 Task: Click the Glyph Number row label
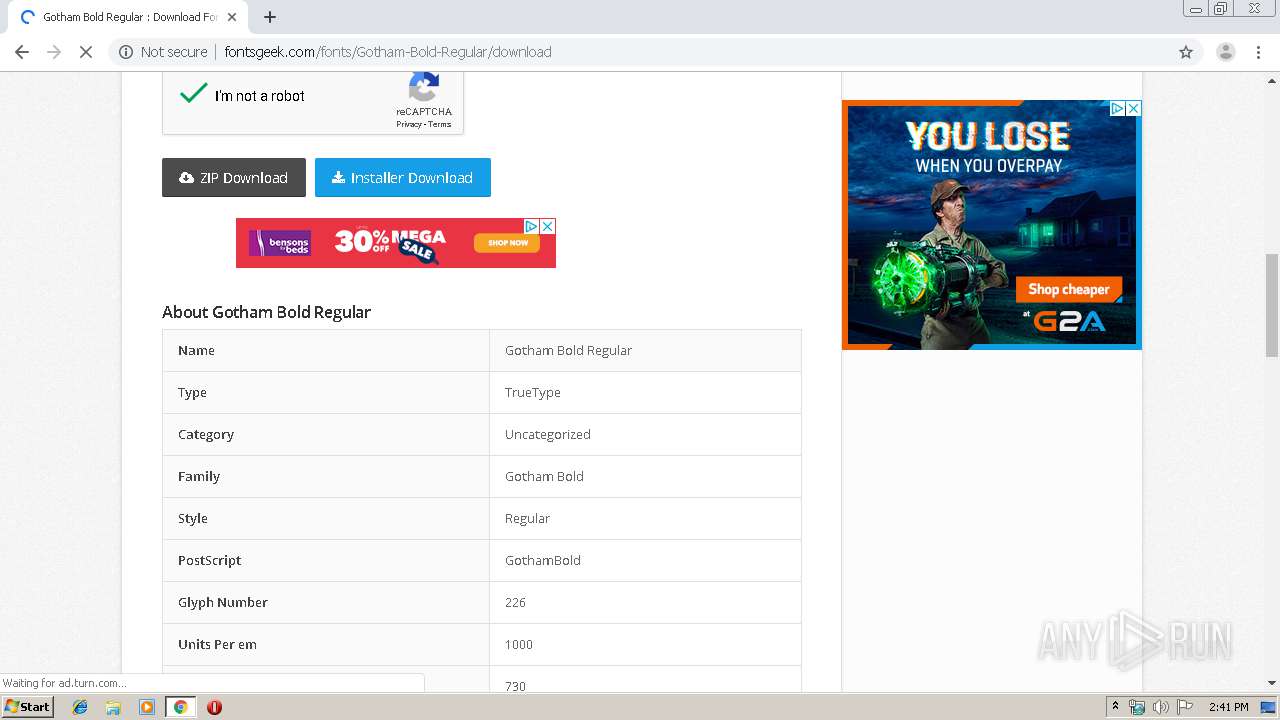pyautogui.click(x=223, y=602)
